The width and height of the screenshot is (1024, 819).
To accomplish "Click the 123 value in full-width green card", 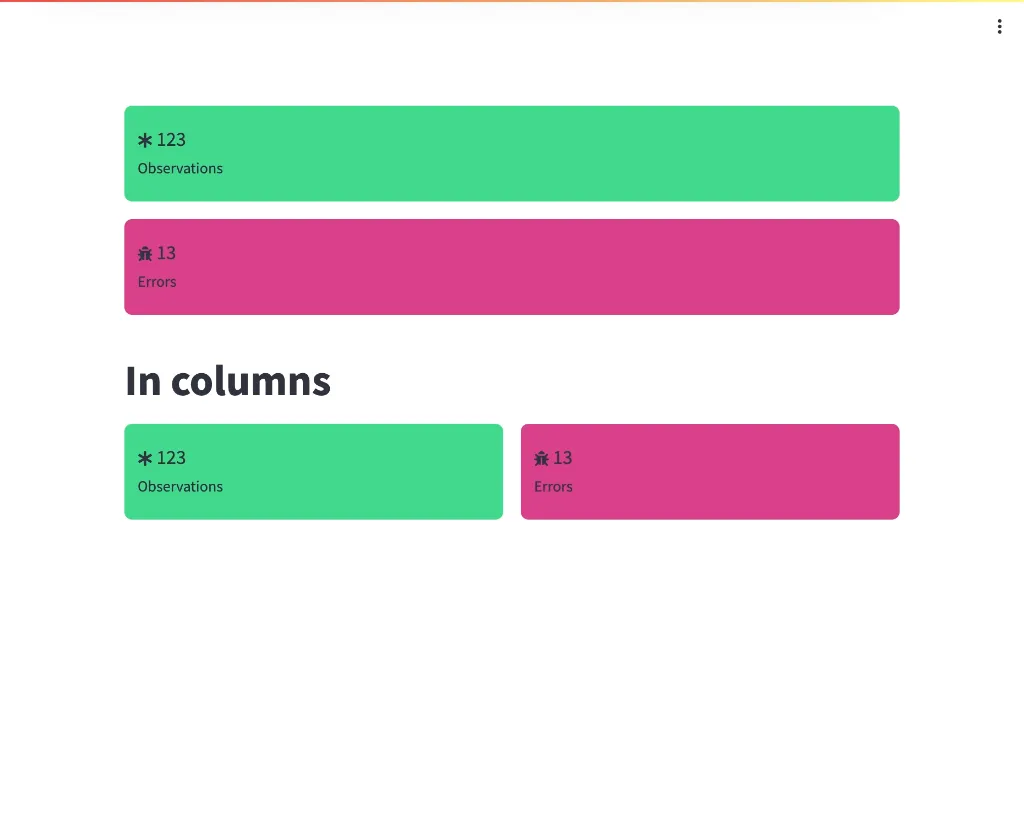I will pyautogui.click(x=171, y=140).
